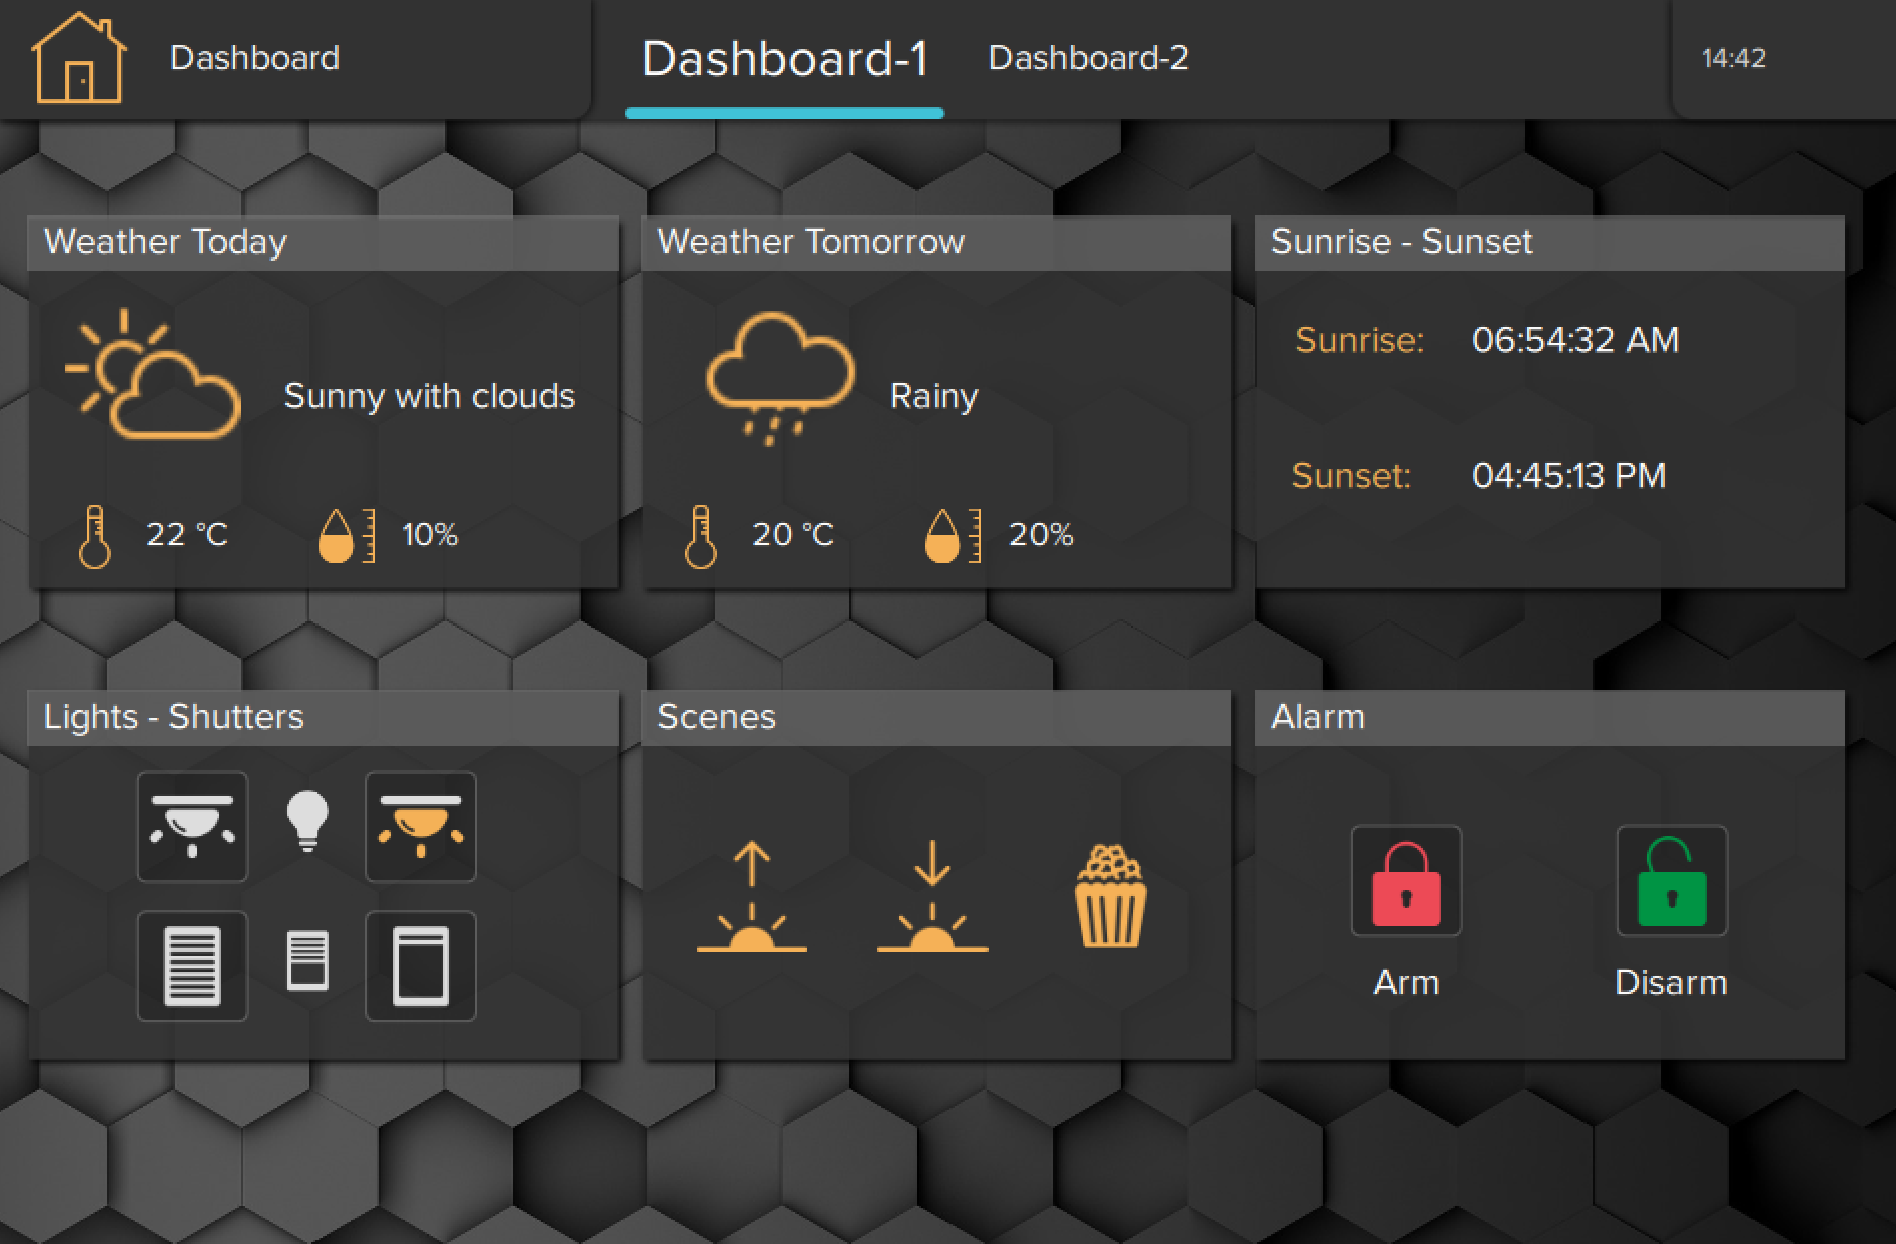Image resolution: width=1896 pixels, height=1244 pixels.
Task: Click the 14:42 clock display
Action: coord(1733,58)
